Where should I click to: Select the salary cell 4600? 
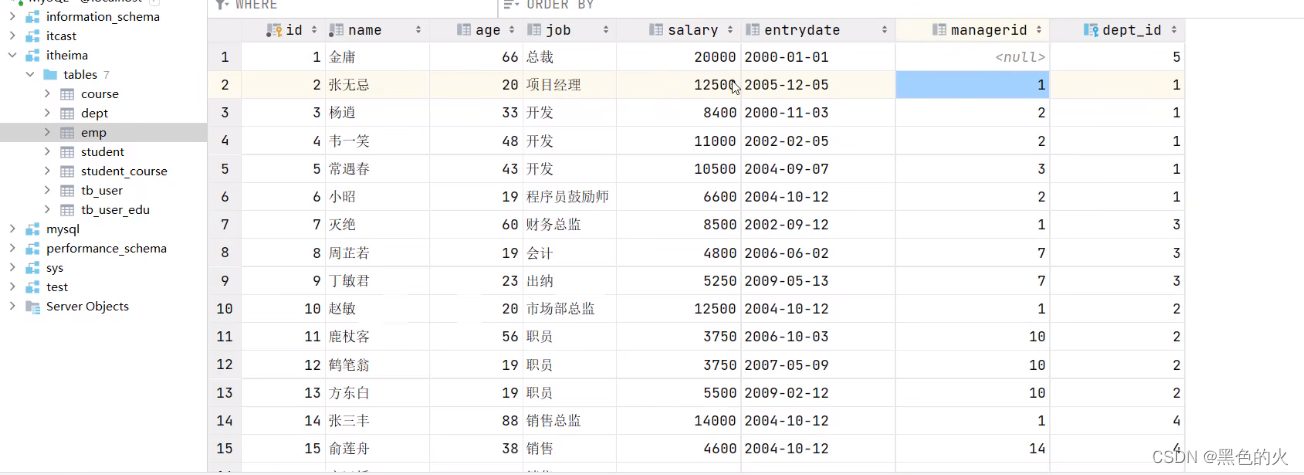point(679,449)
